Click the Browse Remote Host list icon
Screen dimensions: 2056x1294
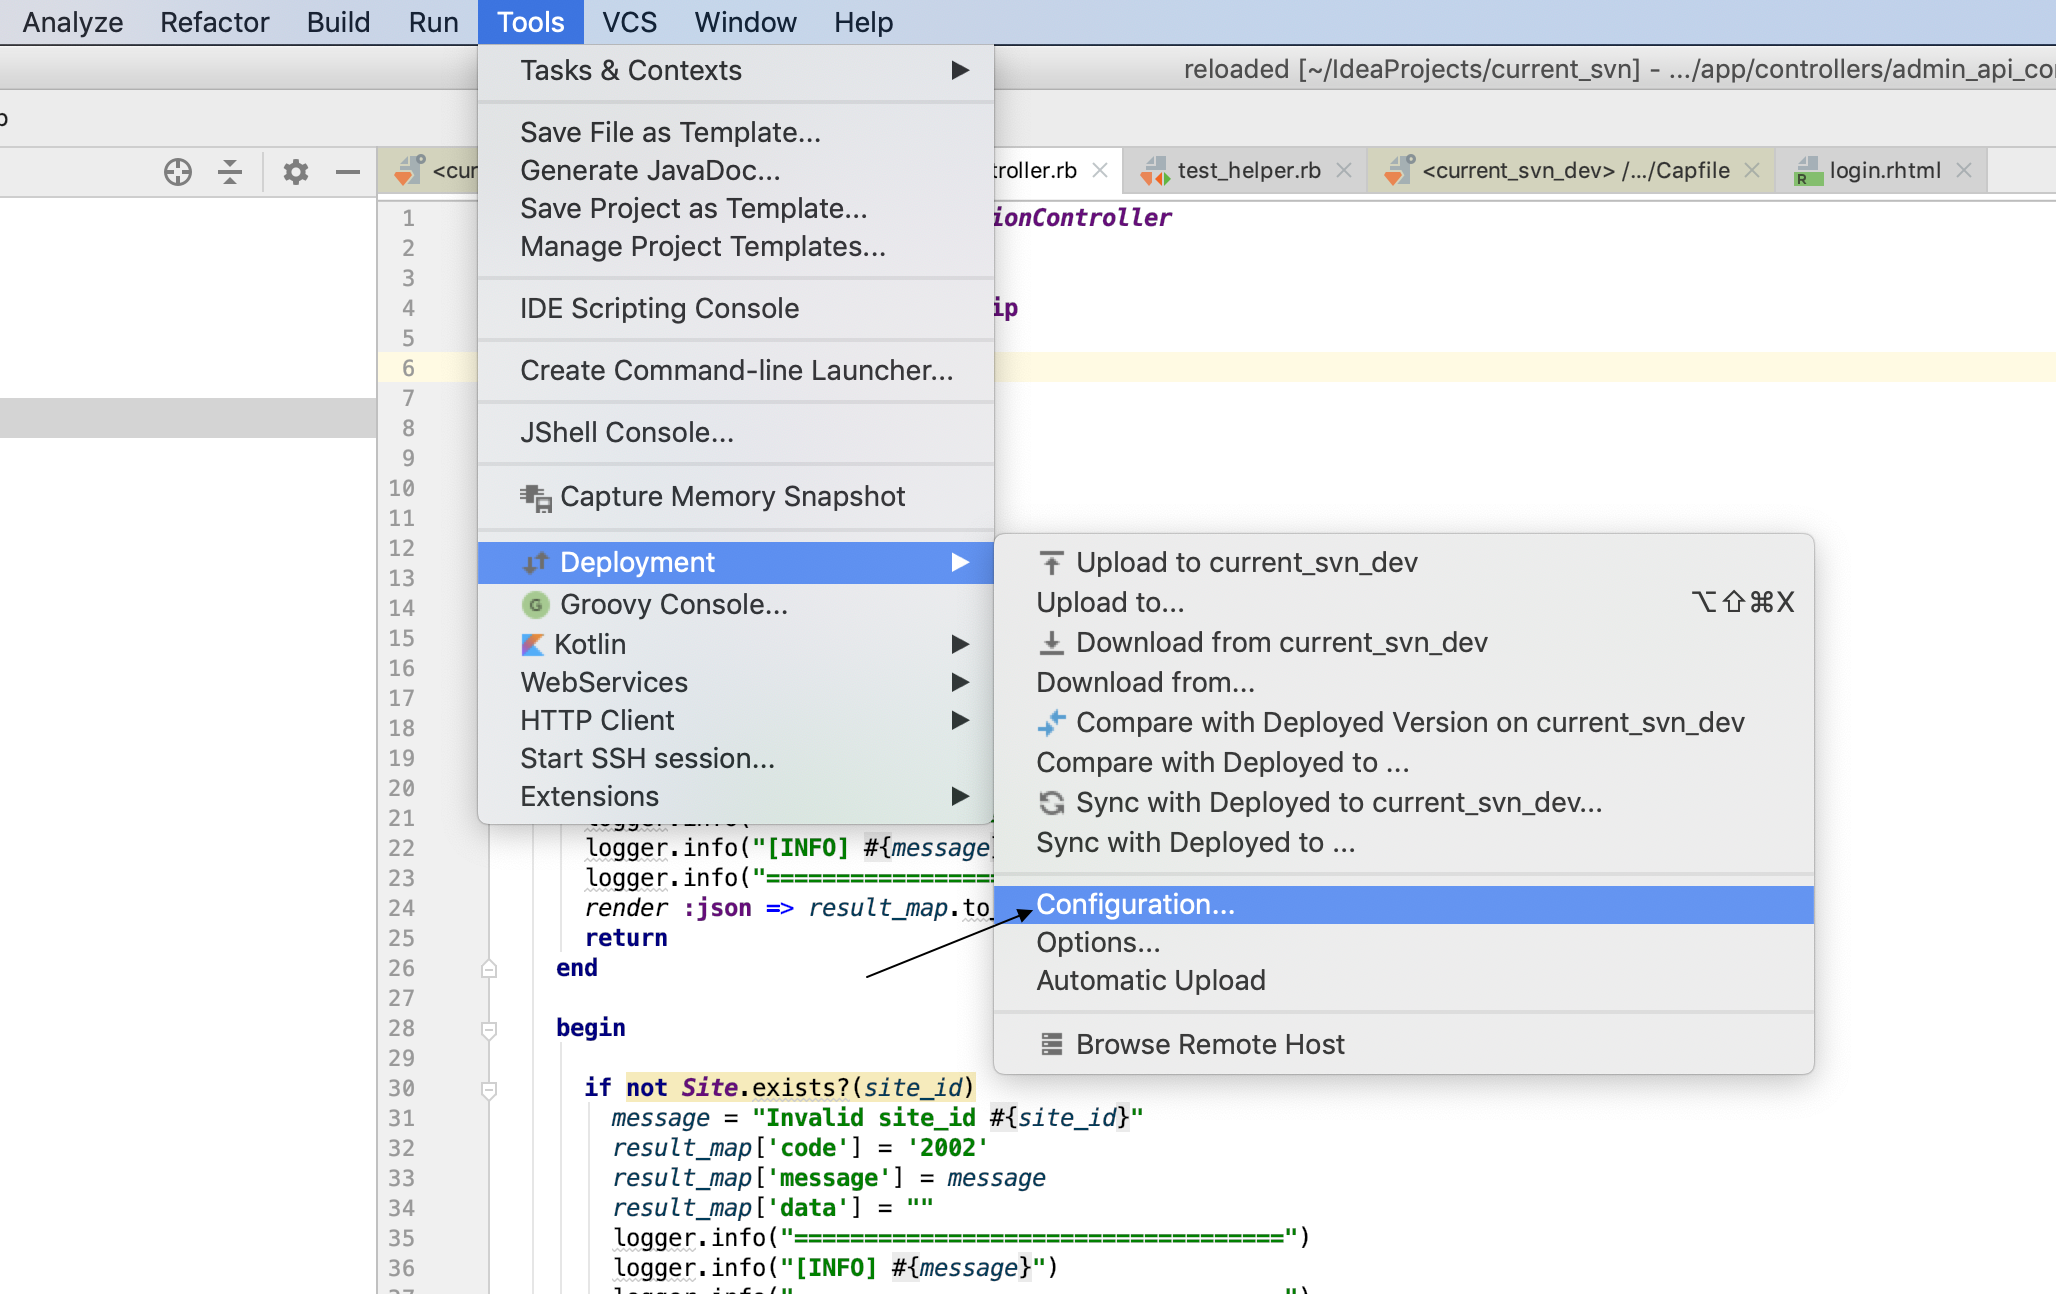point(1051,1045)
